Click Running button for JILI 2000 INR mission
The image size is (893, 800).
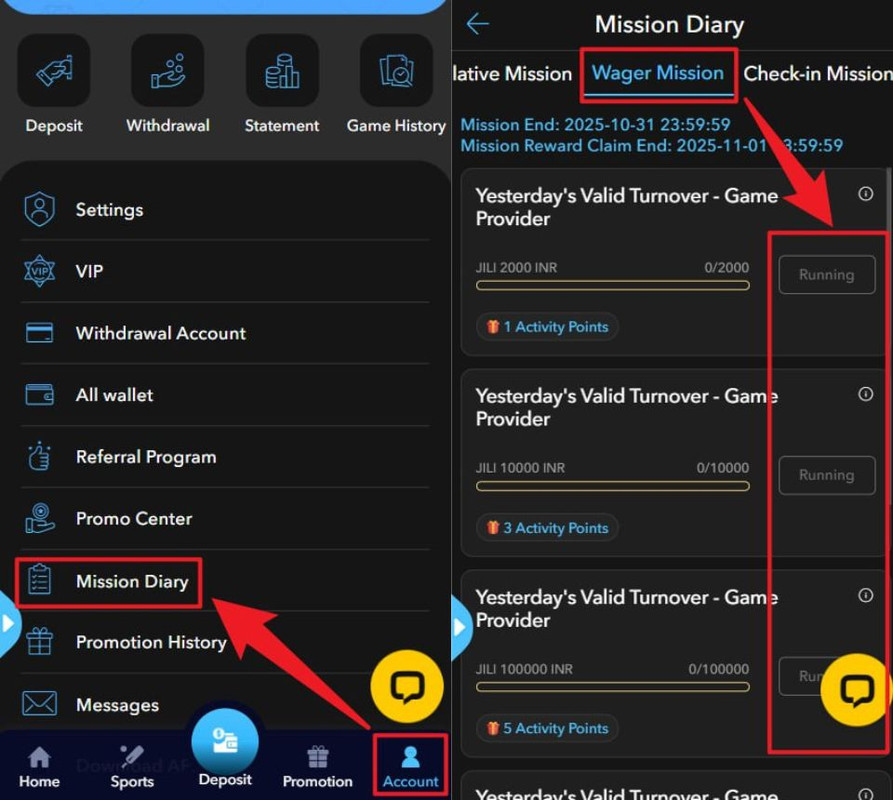click(826, 275)
